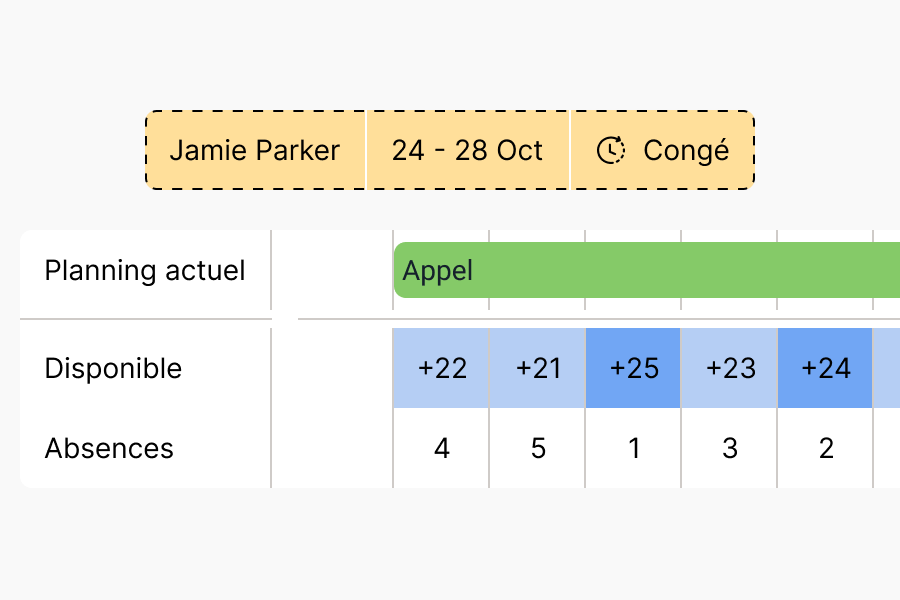
Task: Select the Congé leave type label
Action: (x=686, y=150)
